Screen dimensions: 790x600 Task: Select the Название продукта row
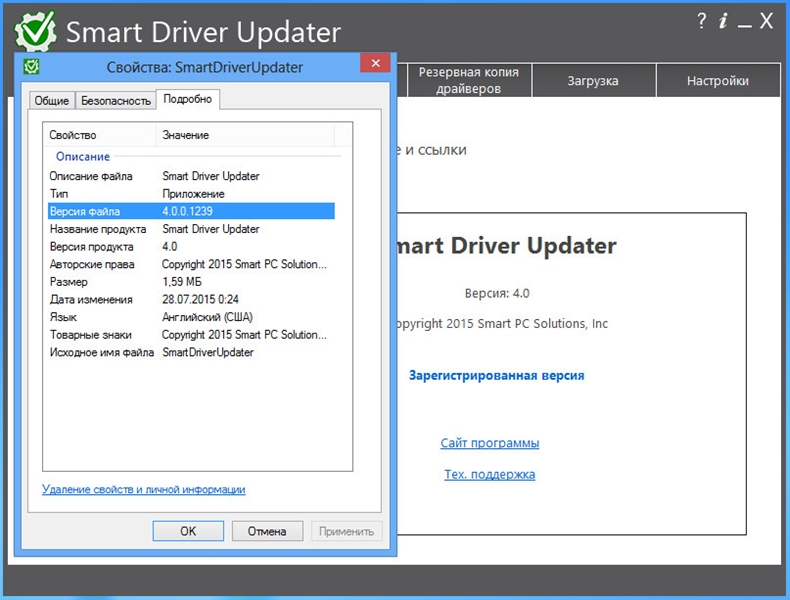coord(191,229)
